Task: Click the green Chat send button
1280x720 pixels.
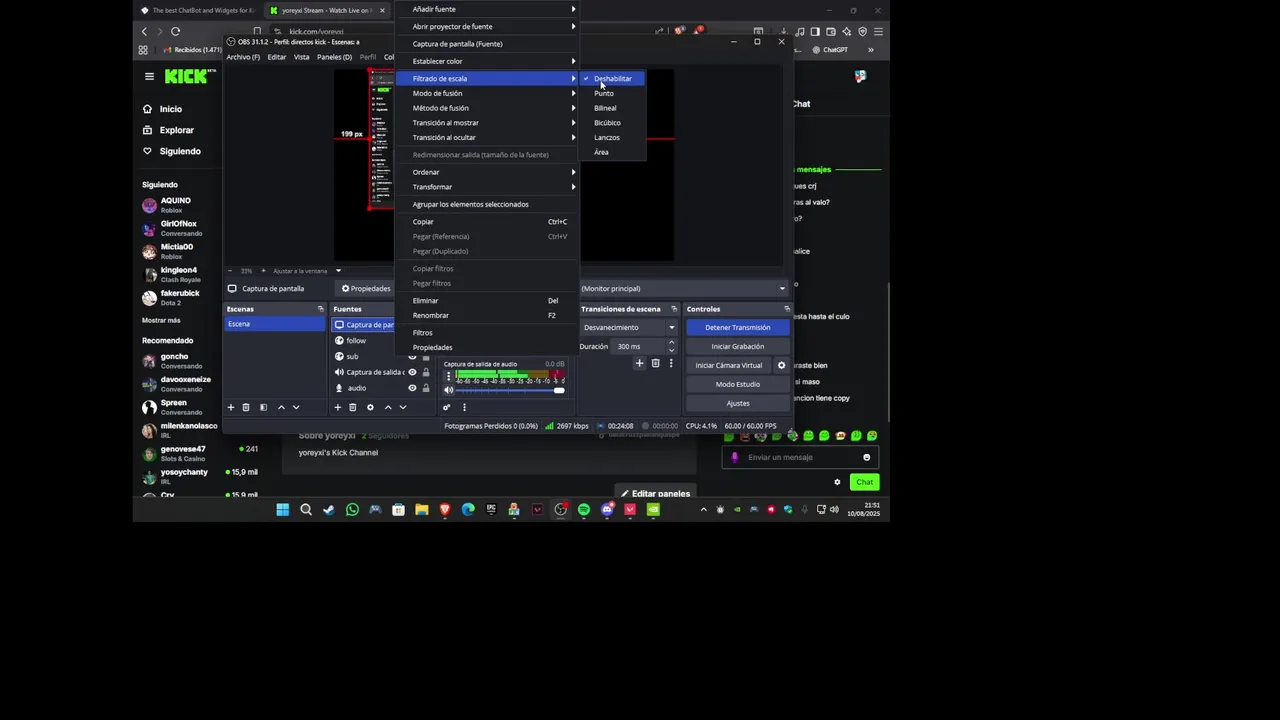Action: point(864,482)
